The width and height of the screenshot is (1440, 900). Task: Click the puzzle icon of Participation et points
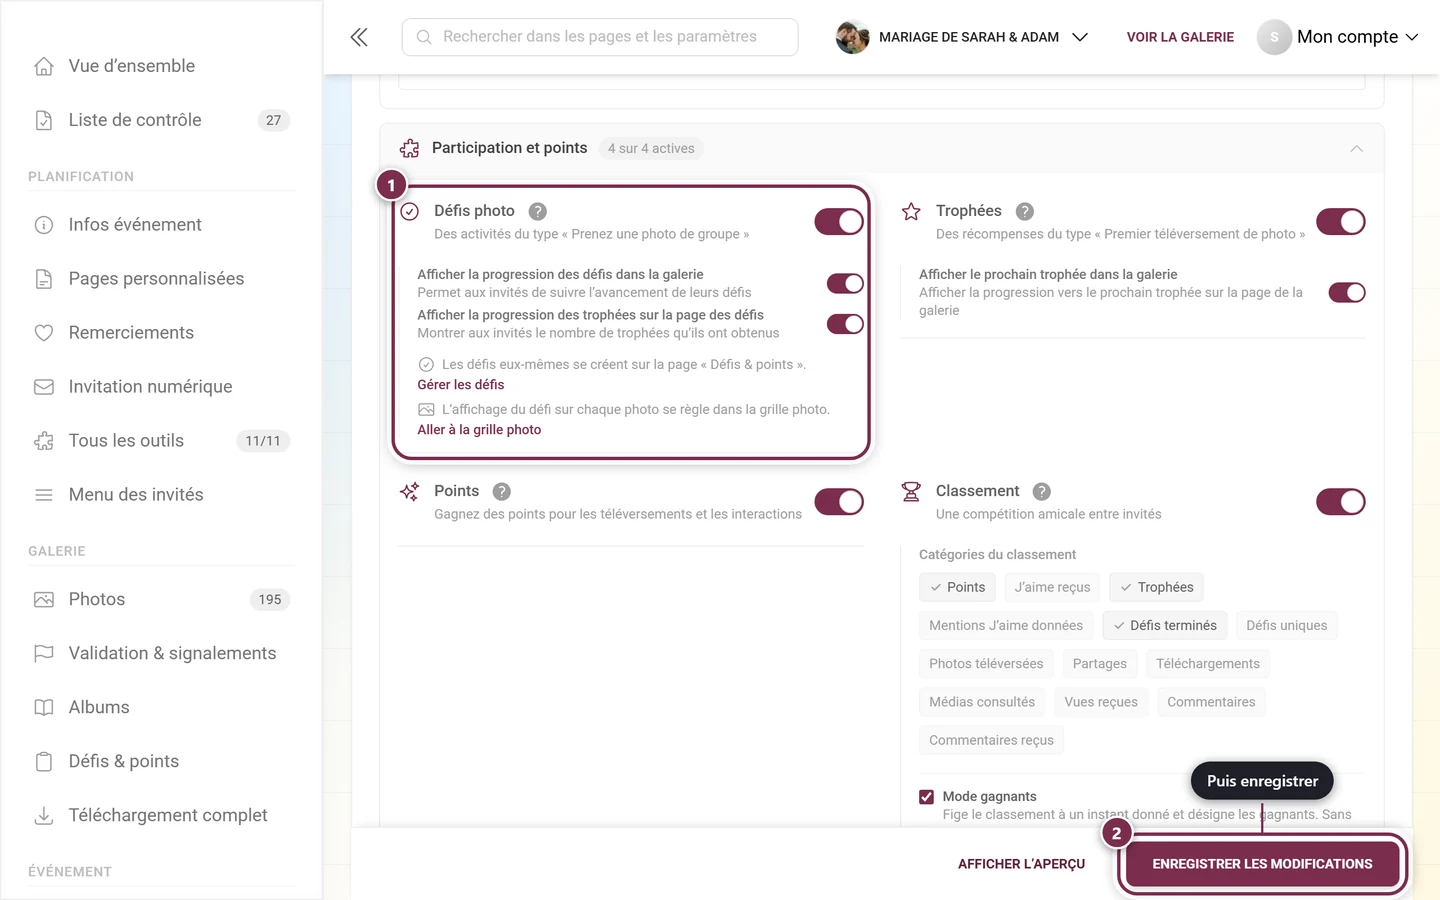(x=409, y=148)
